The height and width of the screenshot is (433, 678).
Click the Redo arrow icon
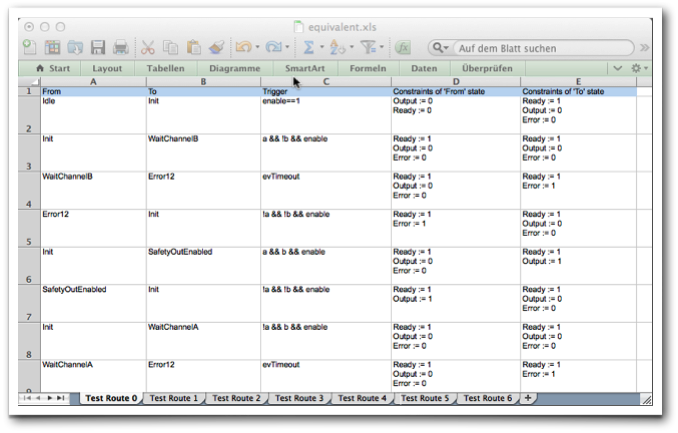click(273, 47)
